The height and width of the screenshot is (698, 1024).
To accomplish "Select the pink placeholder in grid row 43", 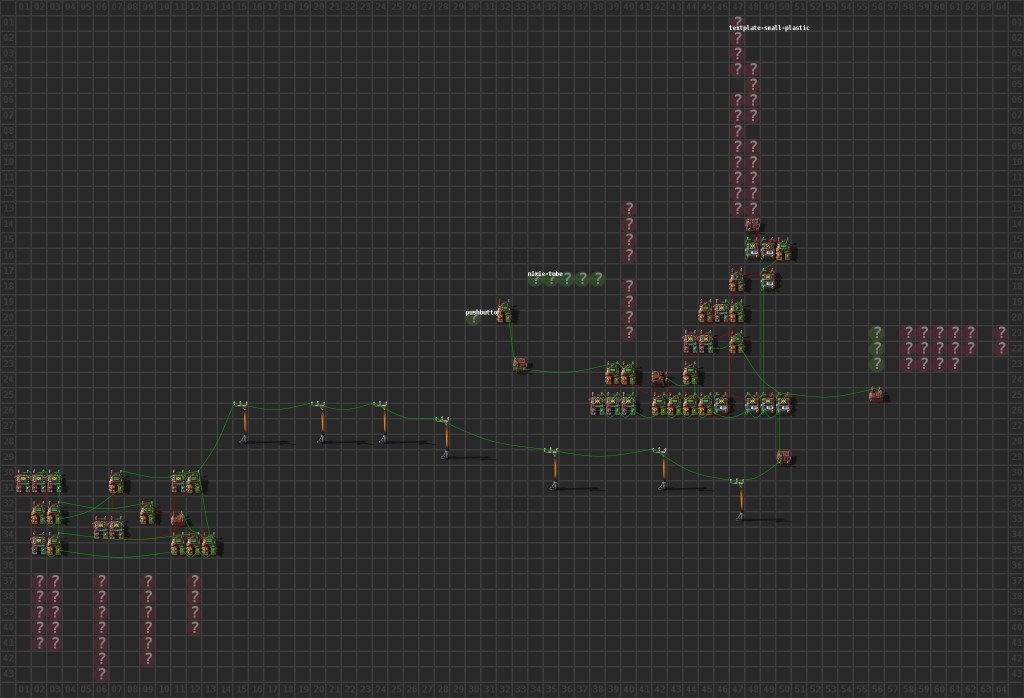I will pyautogui.click(x=101, y=674).
